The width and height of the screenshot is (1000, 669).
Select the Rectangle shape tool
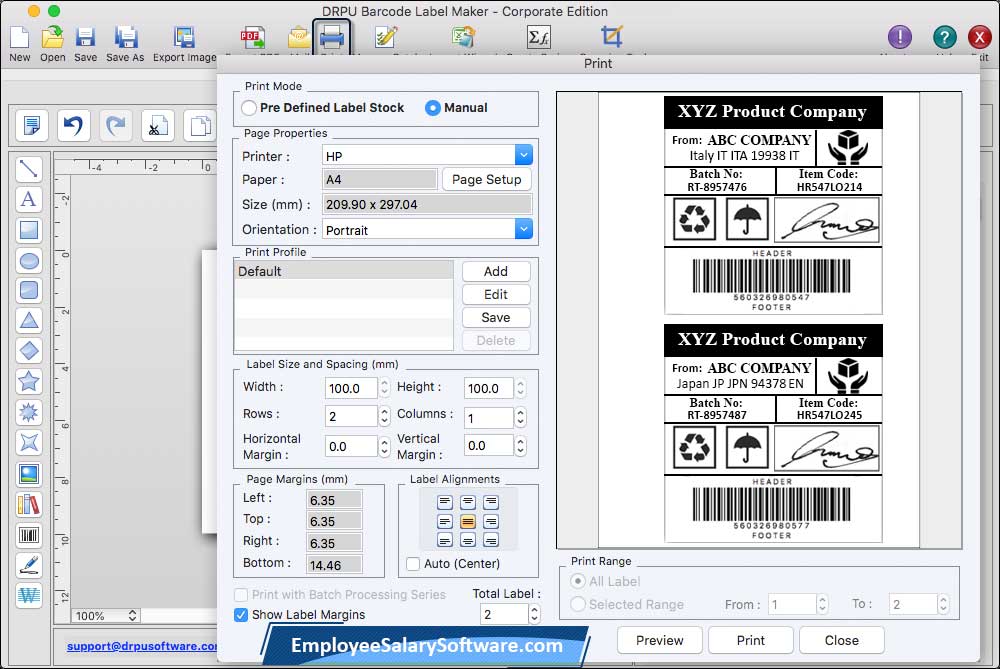(29, 230)
